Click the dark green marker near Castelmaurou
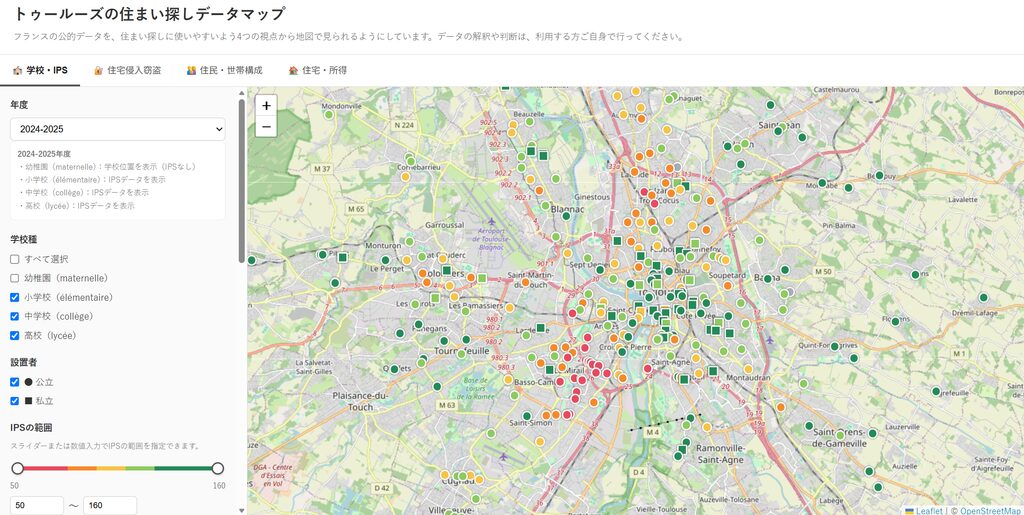Screen dimensions: 1024x515 [771, 104]
